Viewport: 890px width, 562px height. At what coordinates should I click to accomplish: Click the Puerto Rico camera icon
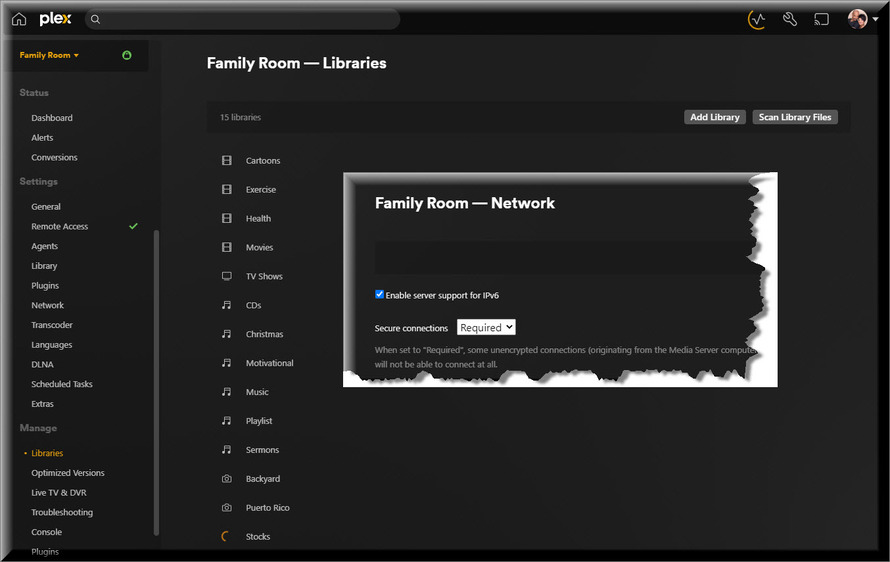point(226,508)
